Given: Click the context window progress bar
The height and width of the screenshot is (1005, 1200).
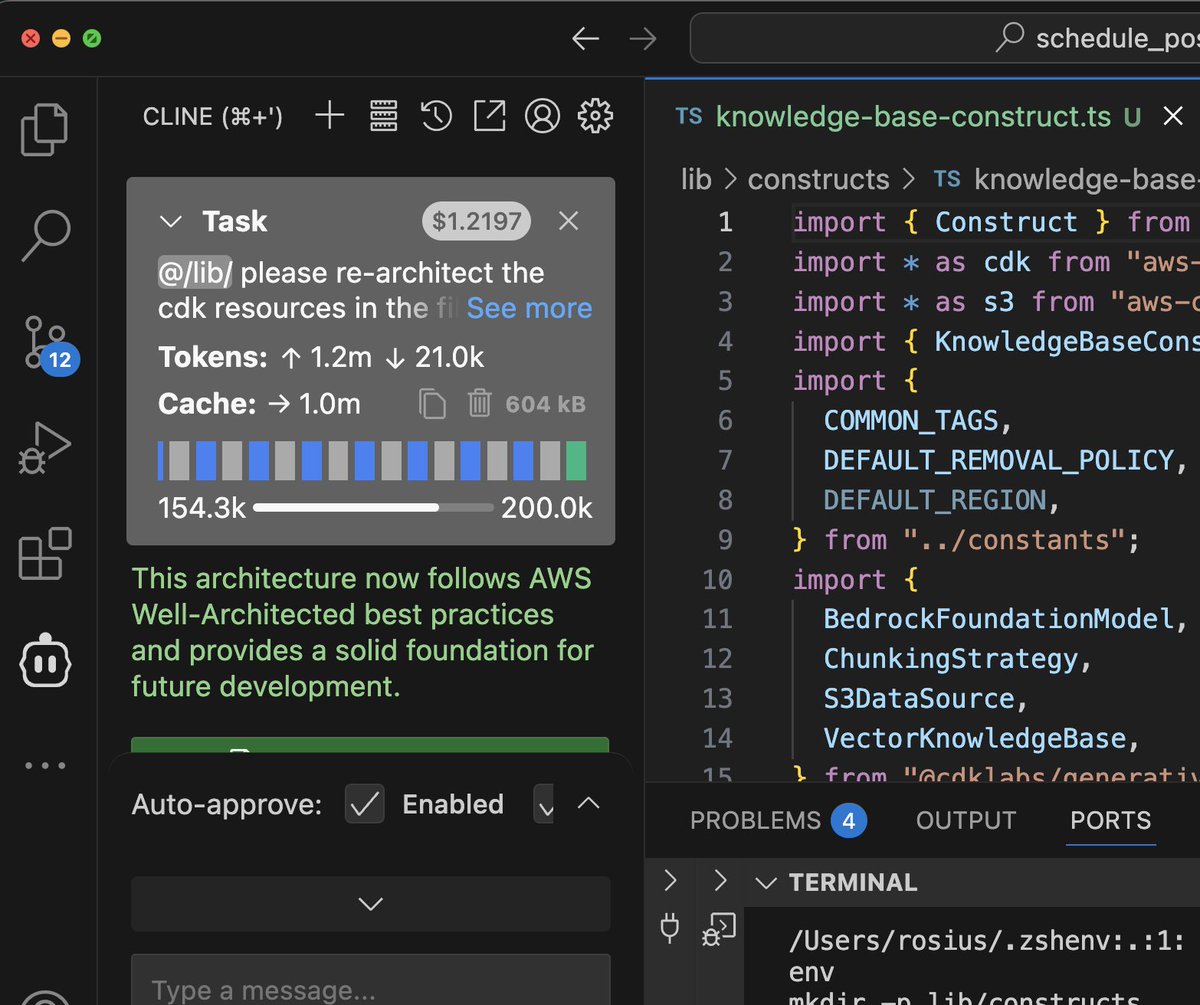Looking at the screenshot, I should [373, 508].
